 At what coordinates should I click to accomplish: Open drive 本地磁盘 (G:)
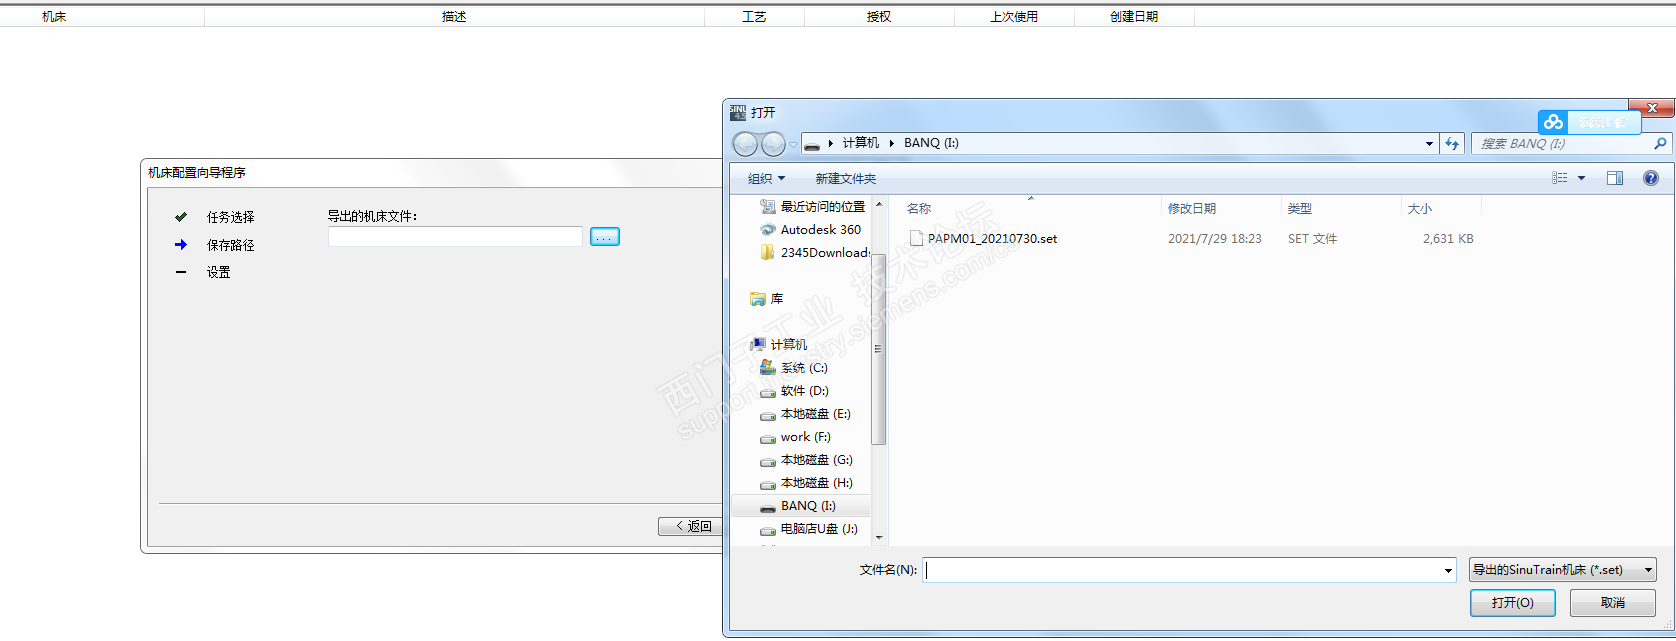[806, 459]
